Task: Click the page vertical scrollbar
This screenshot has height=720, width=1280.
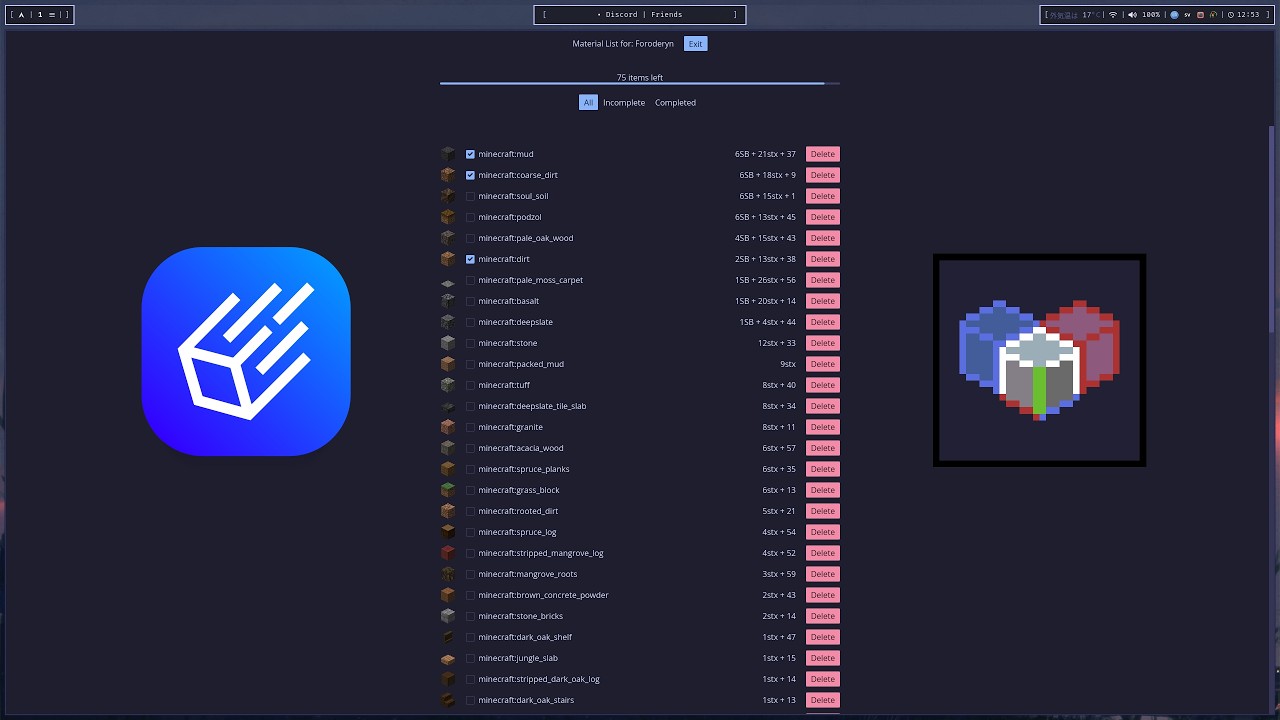Action: (1273, 230)
